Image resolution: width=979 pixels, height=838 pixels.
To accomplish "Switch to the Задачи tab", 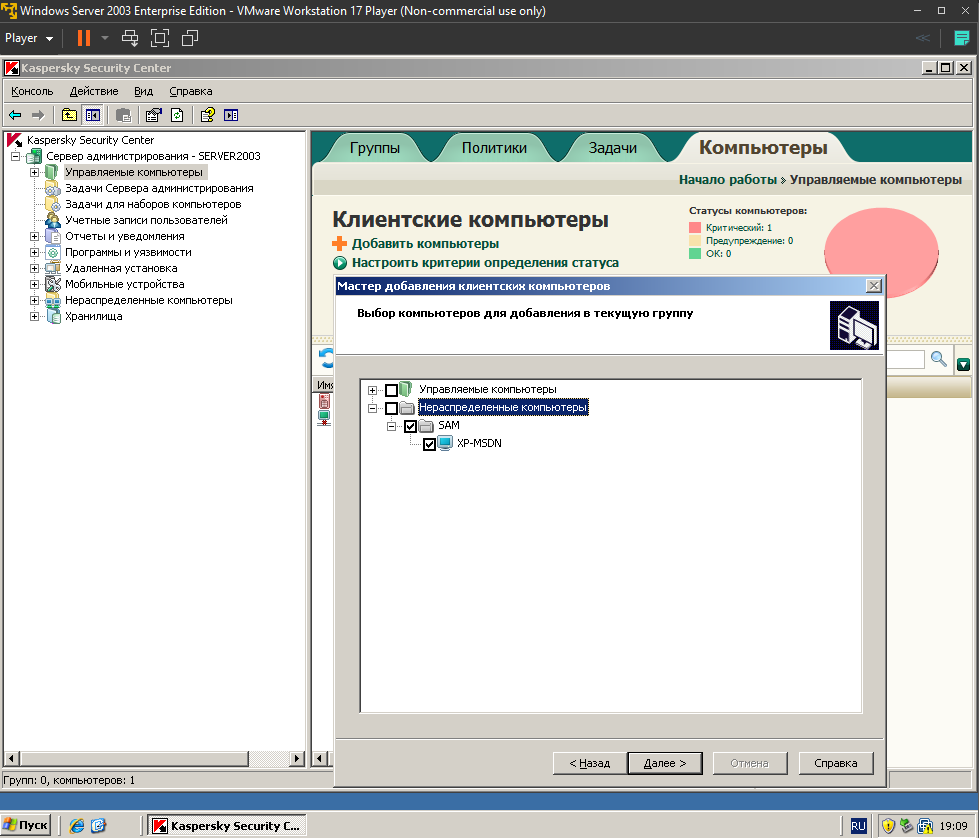I will (x=612, y=148).
